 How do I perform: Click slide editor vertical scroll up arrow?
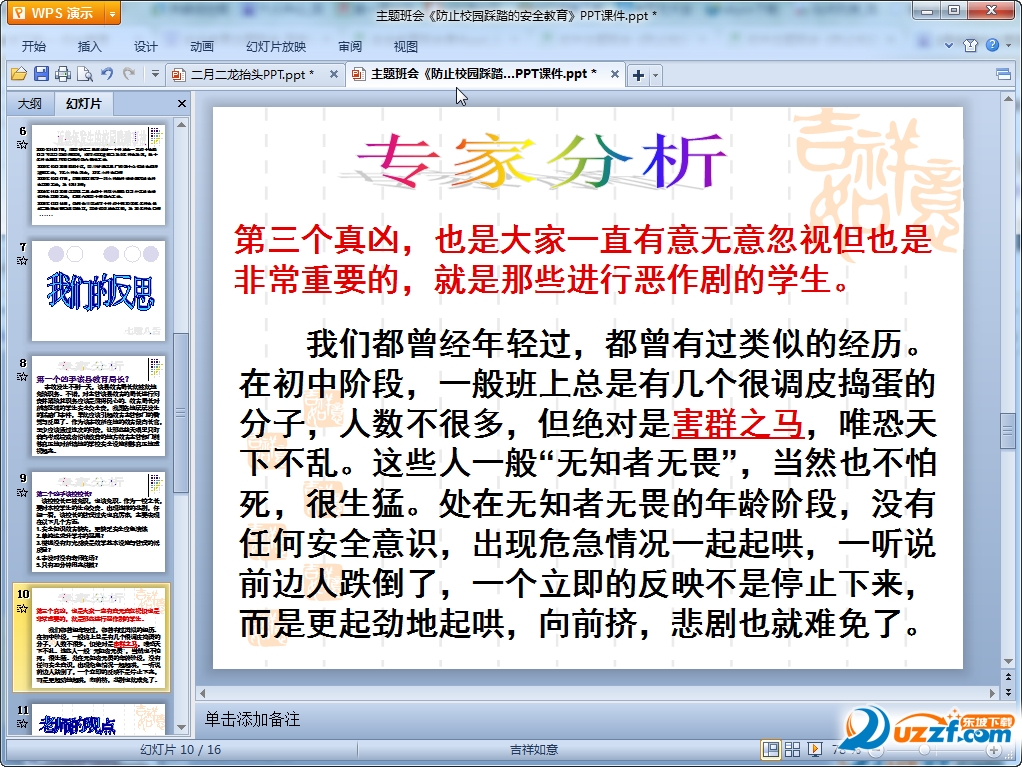[1008, 100]
